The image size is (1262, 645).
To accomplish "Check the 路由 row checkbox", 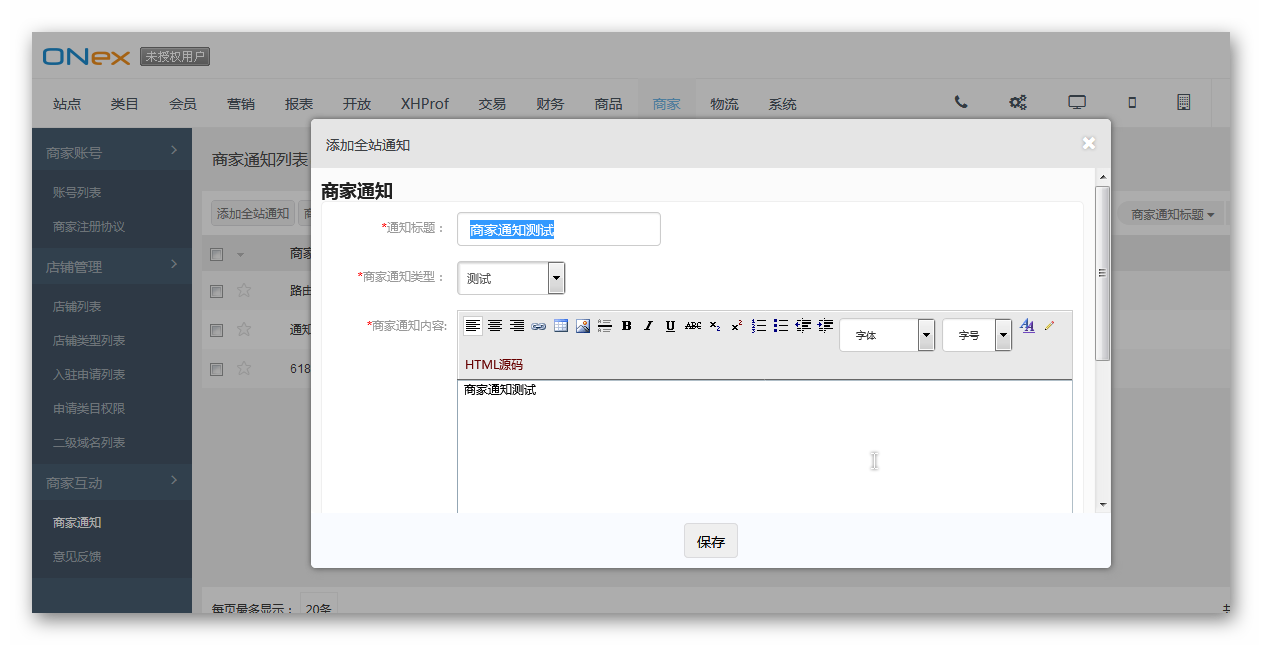I will coord(216,292).
